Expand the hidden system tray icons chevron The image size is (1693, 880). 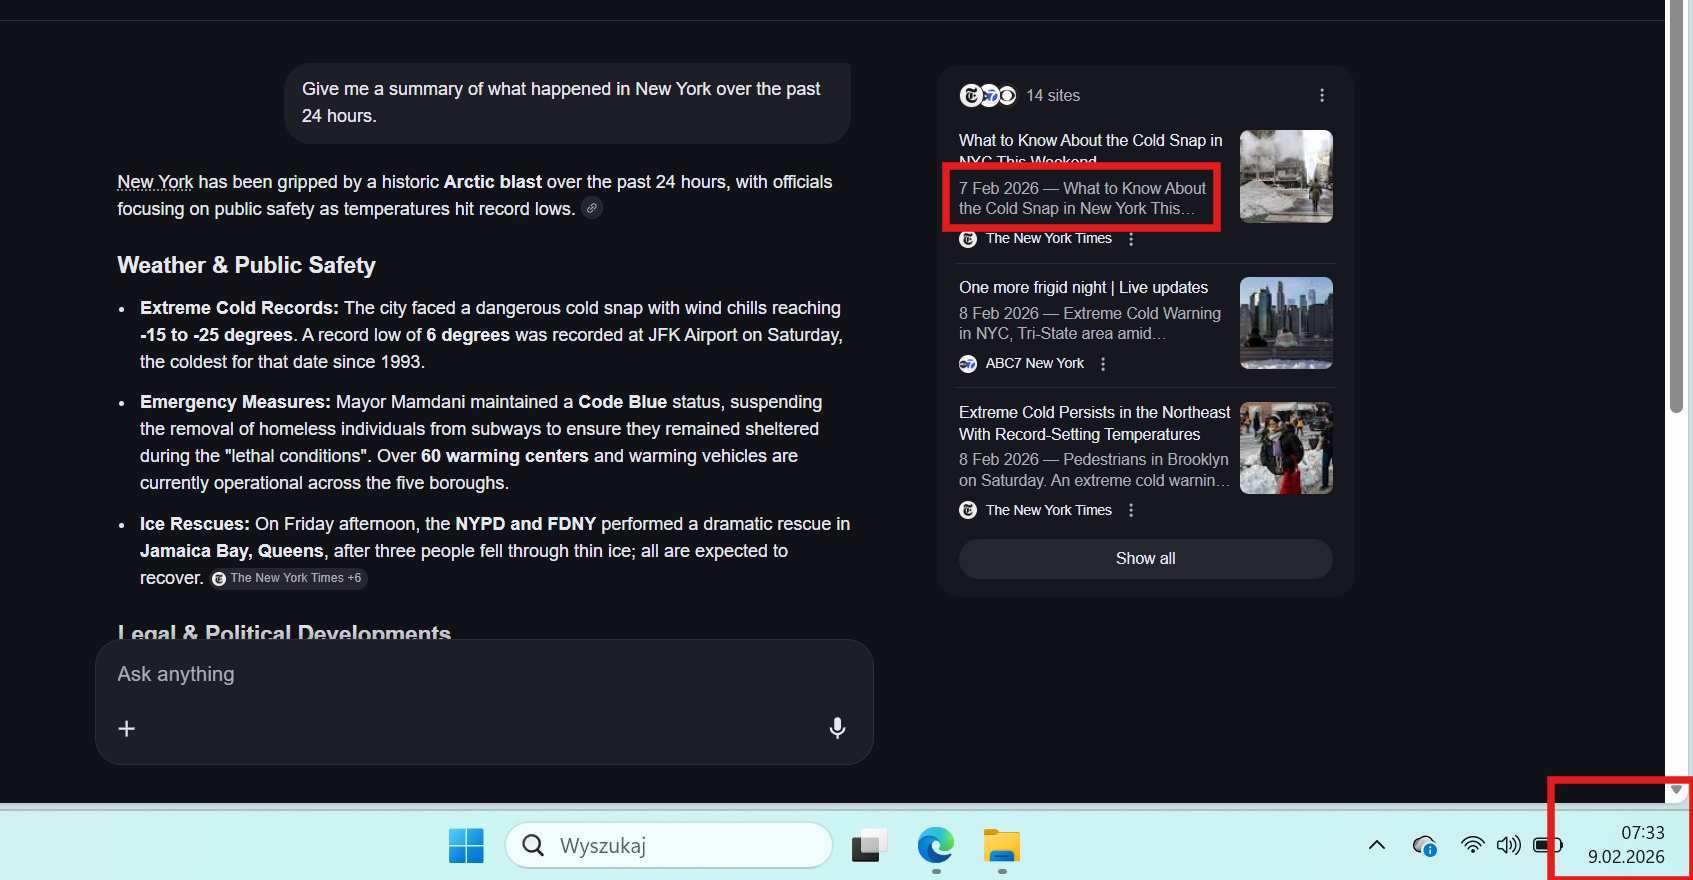point(1377,845)
